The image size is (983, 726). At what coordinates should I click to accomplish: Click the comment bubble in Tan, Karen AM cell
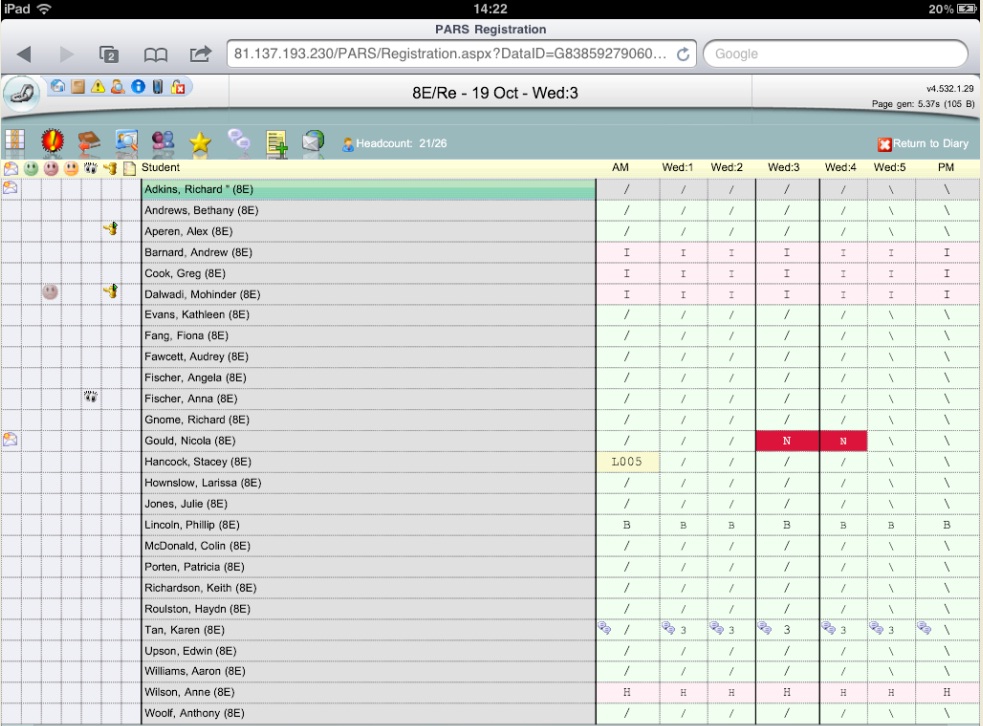tap(604, 628)
